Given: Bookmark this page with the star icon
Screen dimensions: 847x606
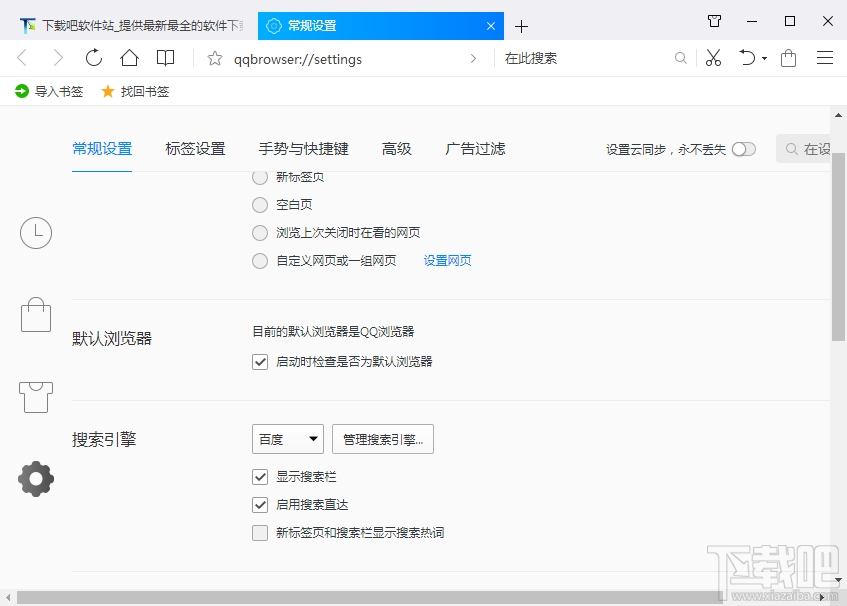Looking at the screenshot, I should tap(214, 58).
